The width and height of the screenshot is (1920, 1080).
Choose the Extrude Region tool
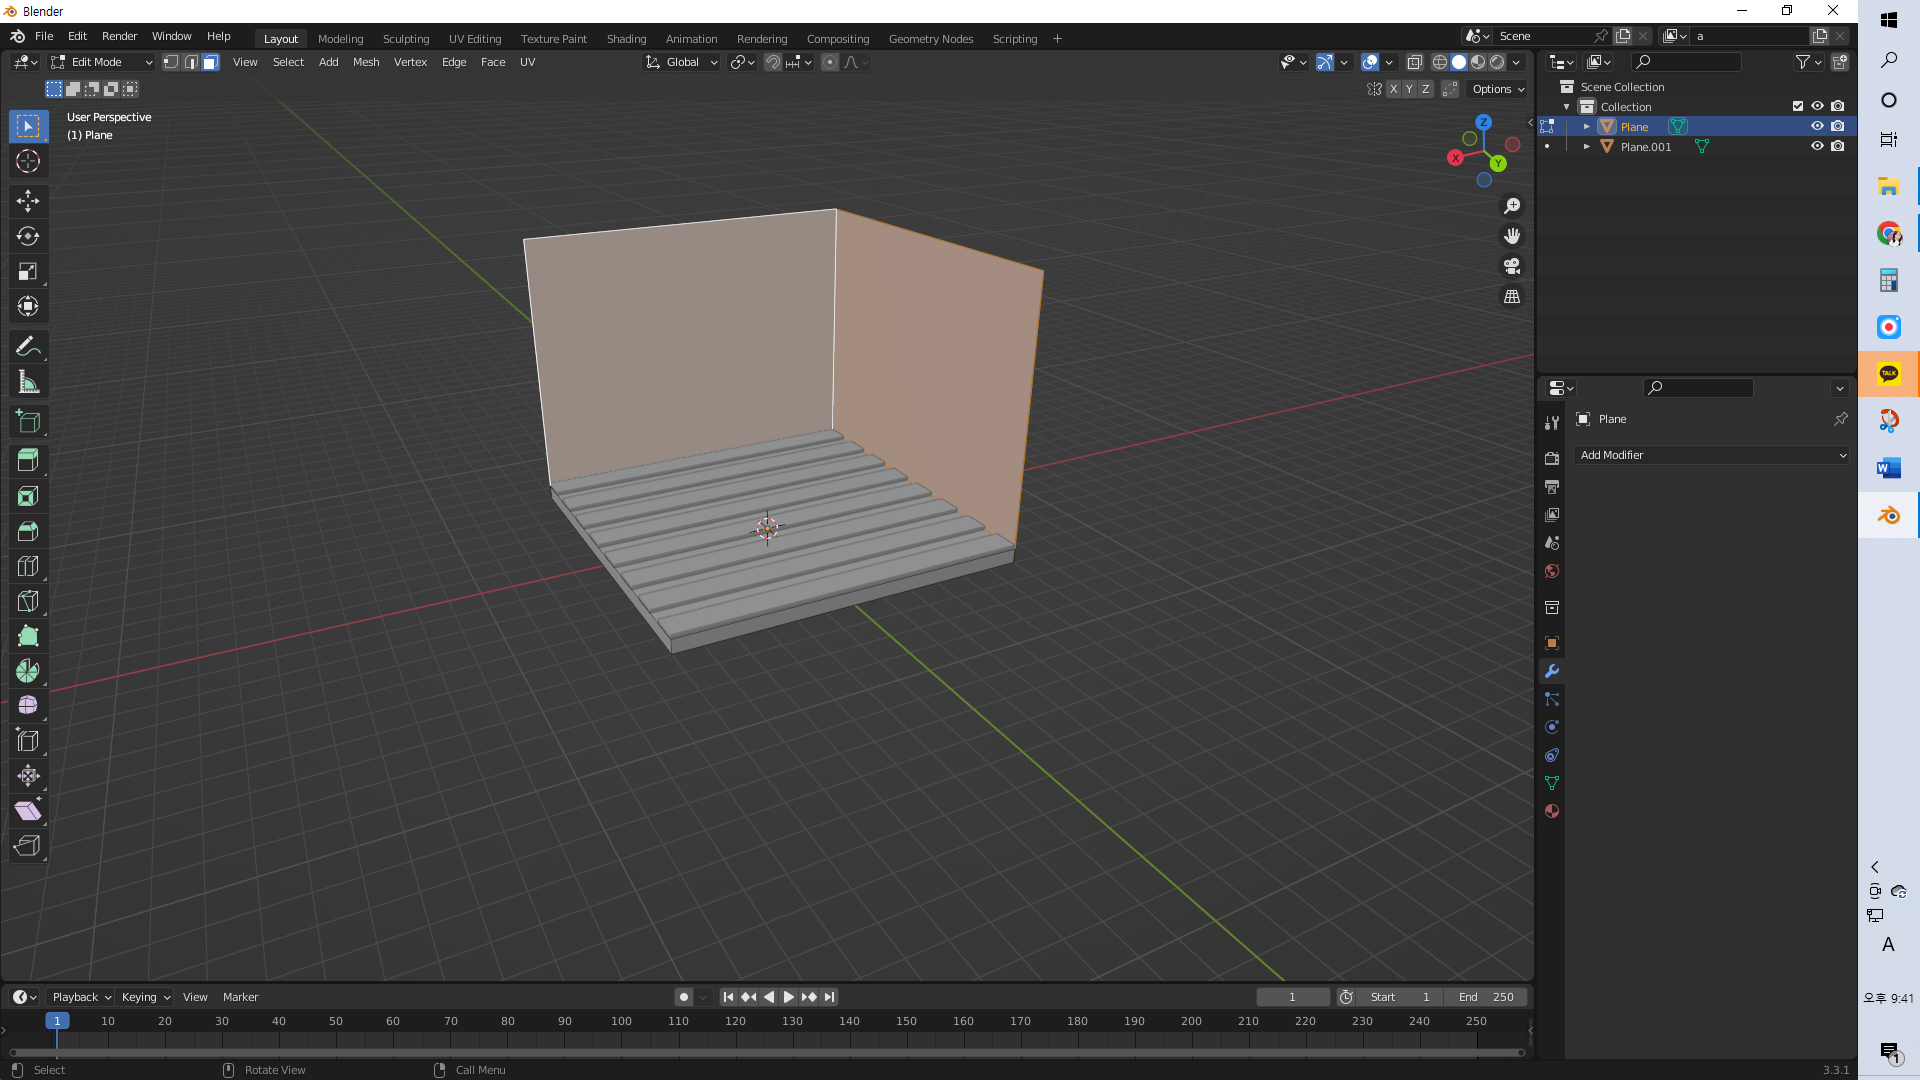[x=28, y=461]
